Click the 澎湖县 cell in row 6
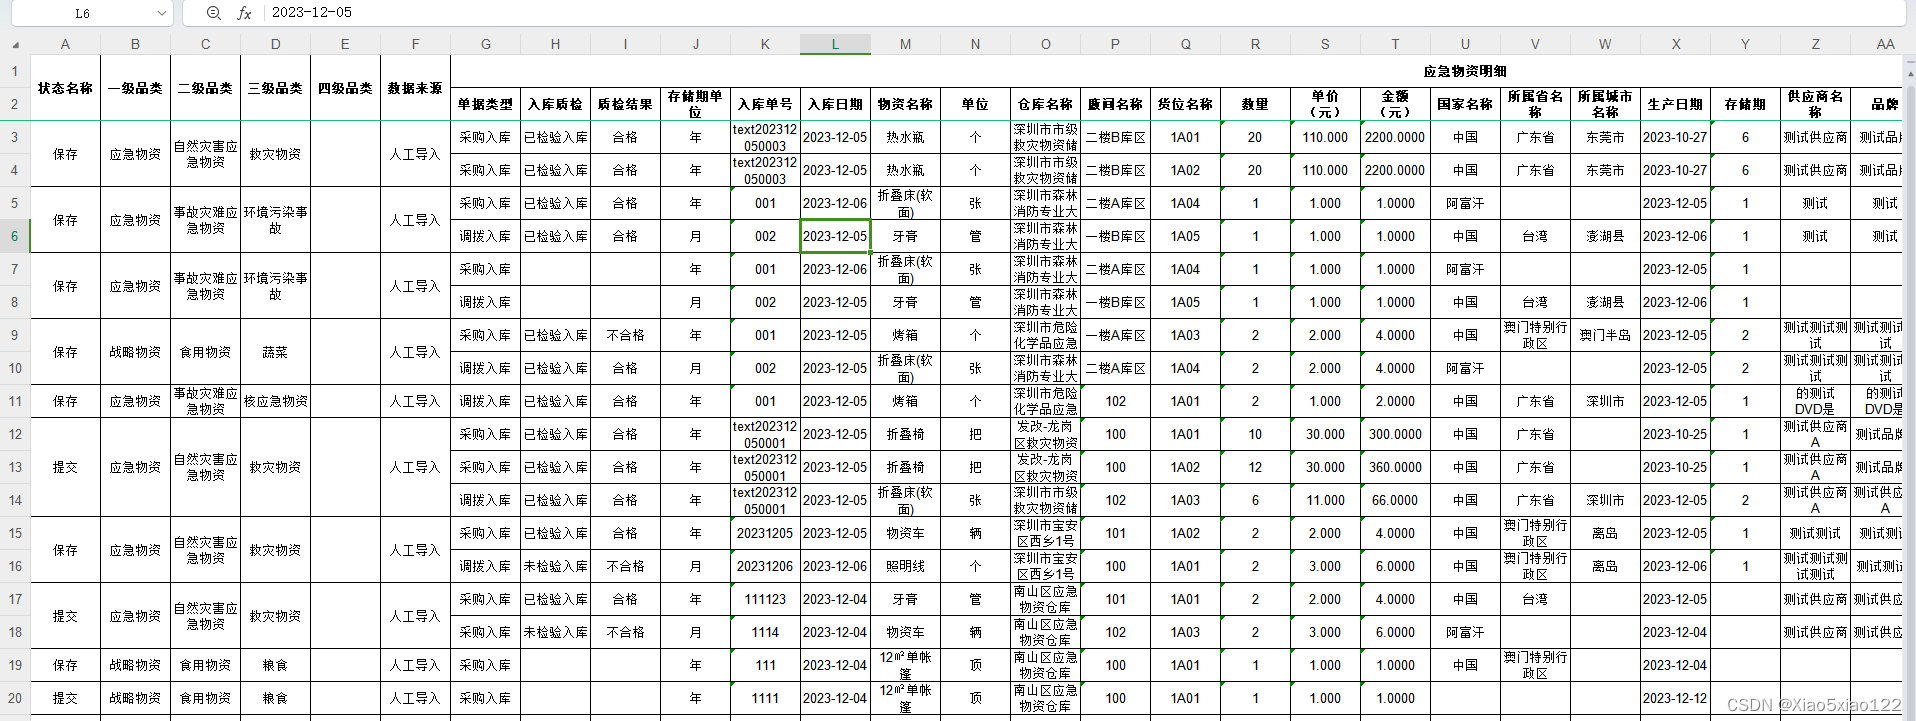Image resolution: width=1916 pixels, height=721 pixels. pyautogui.click(x=1605, y=236)
